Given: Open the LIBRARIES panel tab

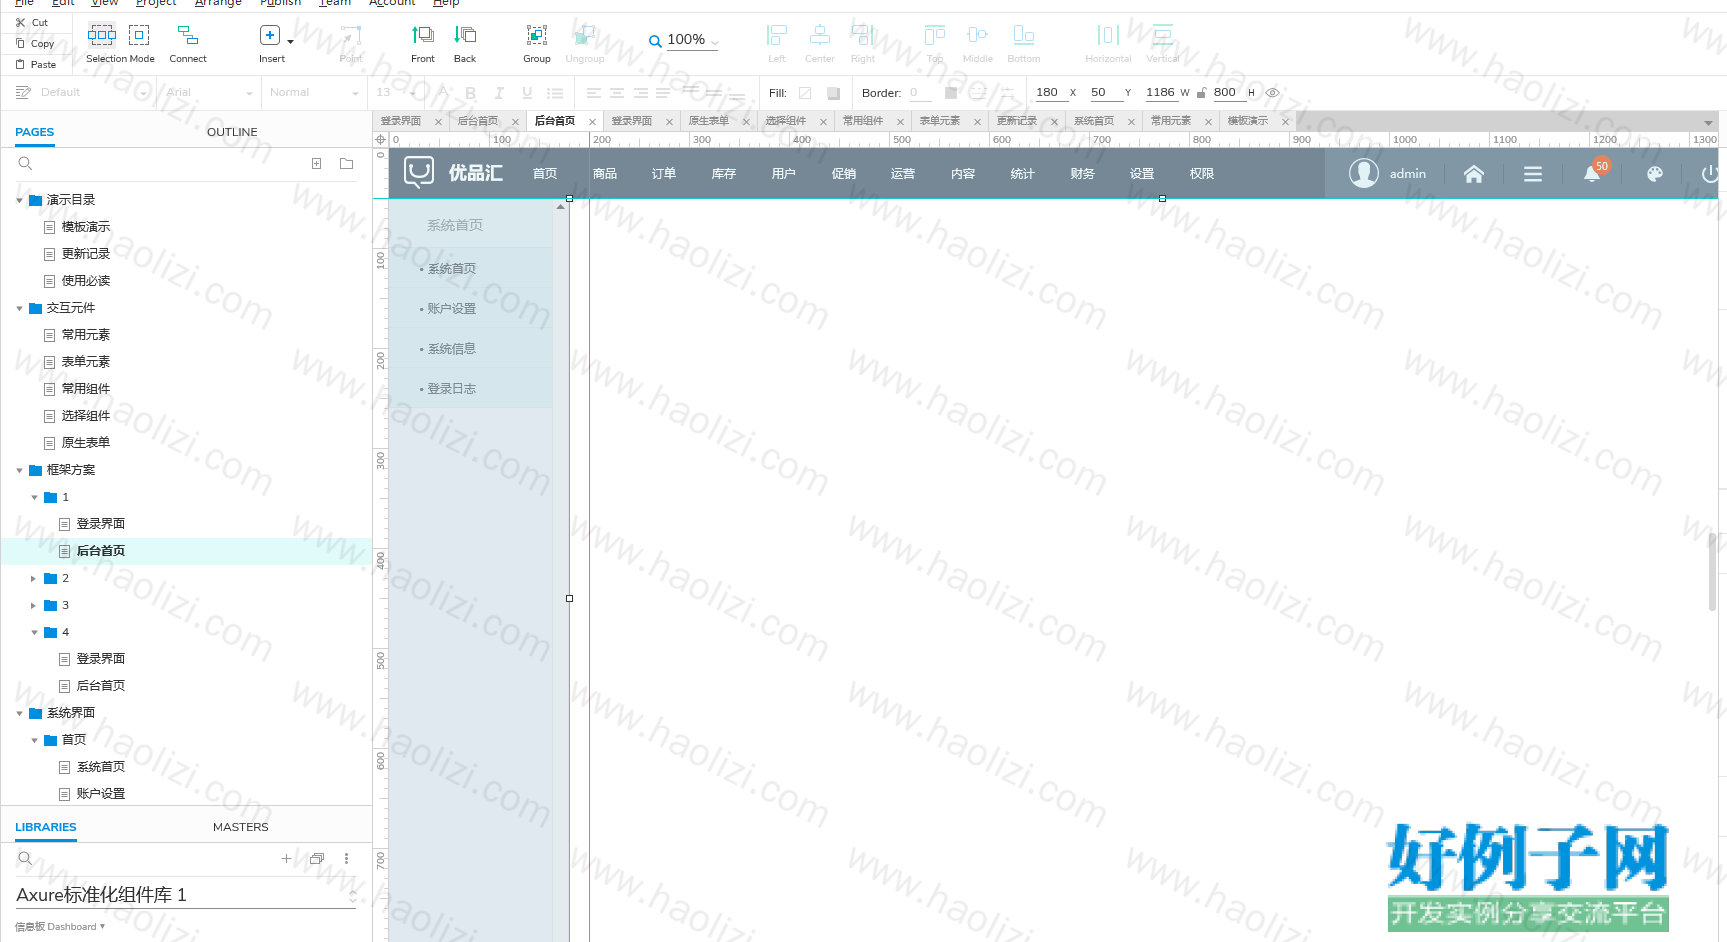Looking at the screenshot, I should pos(46,827).
